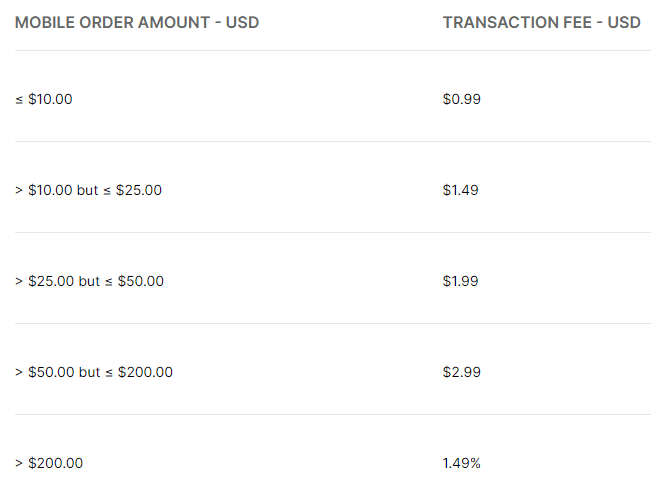Select the "> $200.00" order amount cell

[49, 463]
